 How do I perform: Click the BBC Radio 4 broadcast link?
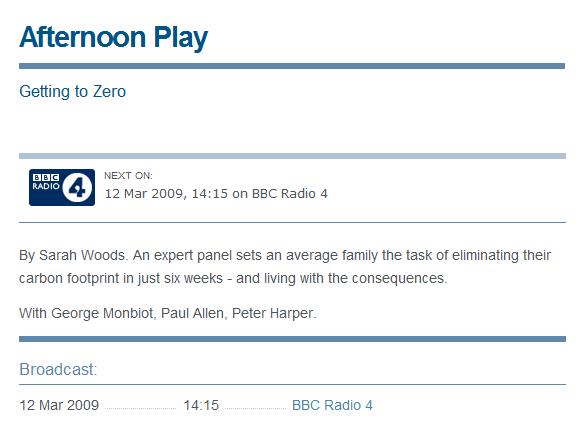click(x=332, y=405)
